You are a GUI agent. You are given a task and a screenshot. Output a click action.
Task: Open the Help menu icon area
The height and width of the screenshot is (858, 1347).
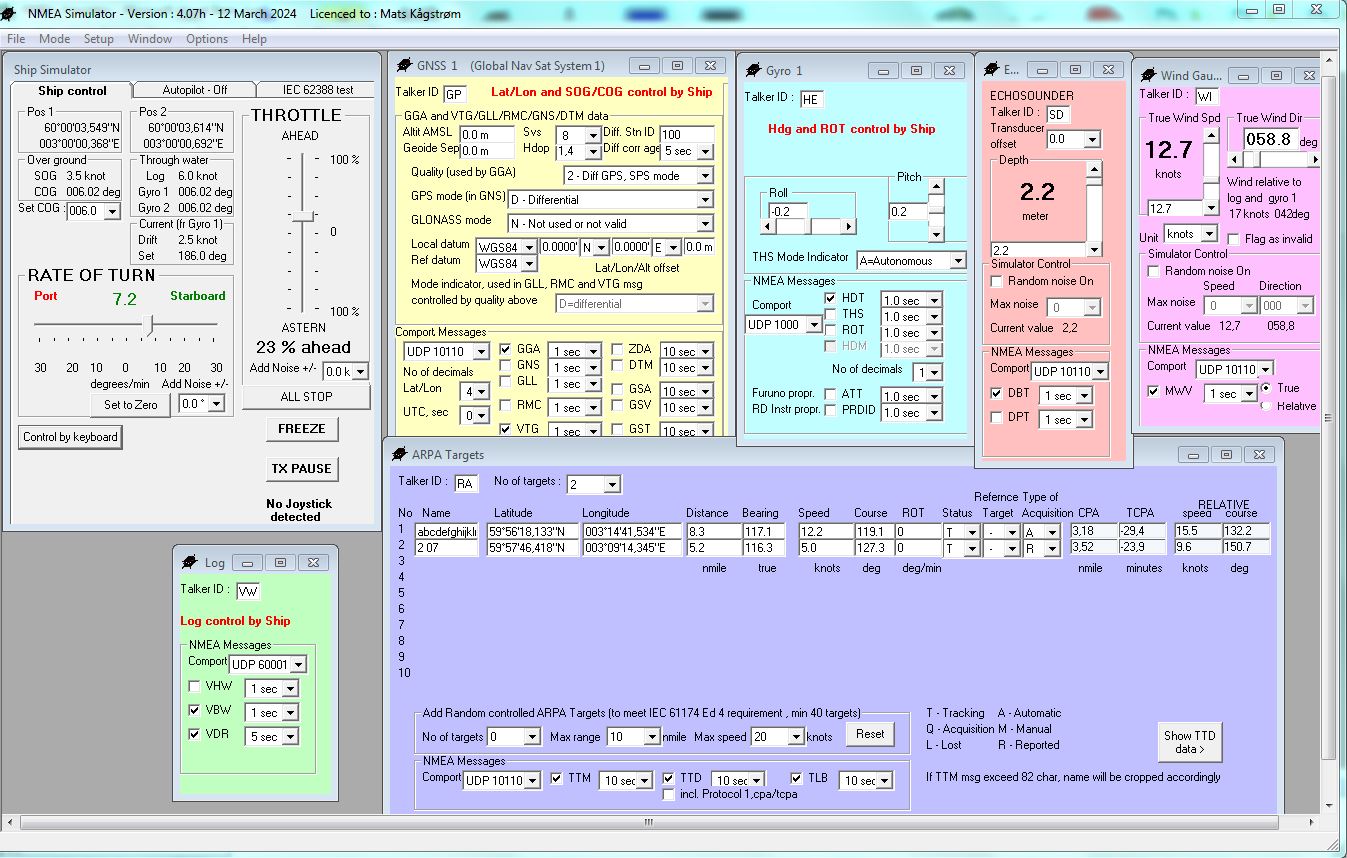[254, 39]
